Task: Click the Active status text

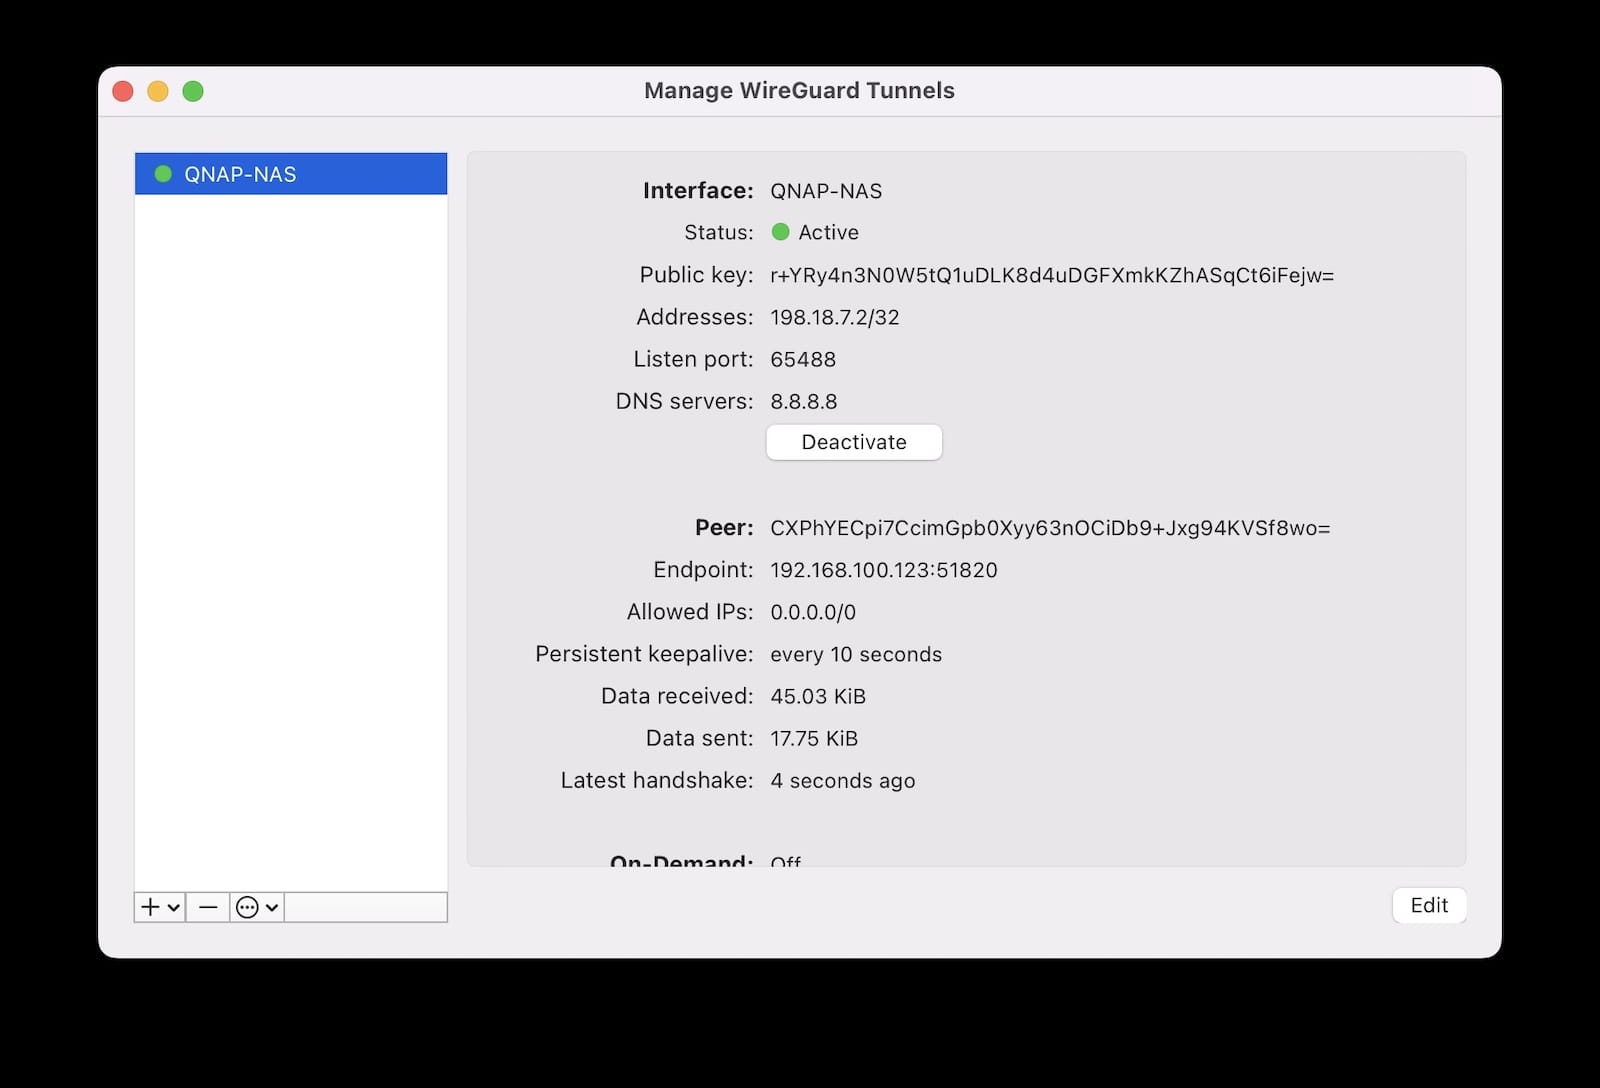Action: pyautogui.click(x=829, y=232)
